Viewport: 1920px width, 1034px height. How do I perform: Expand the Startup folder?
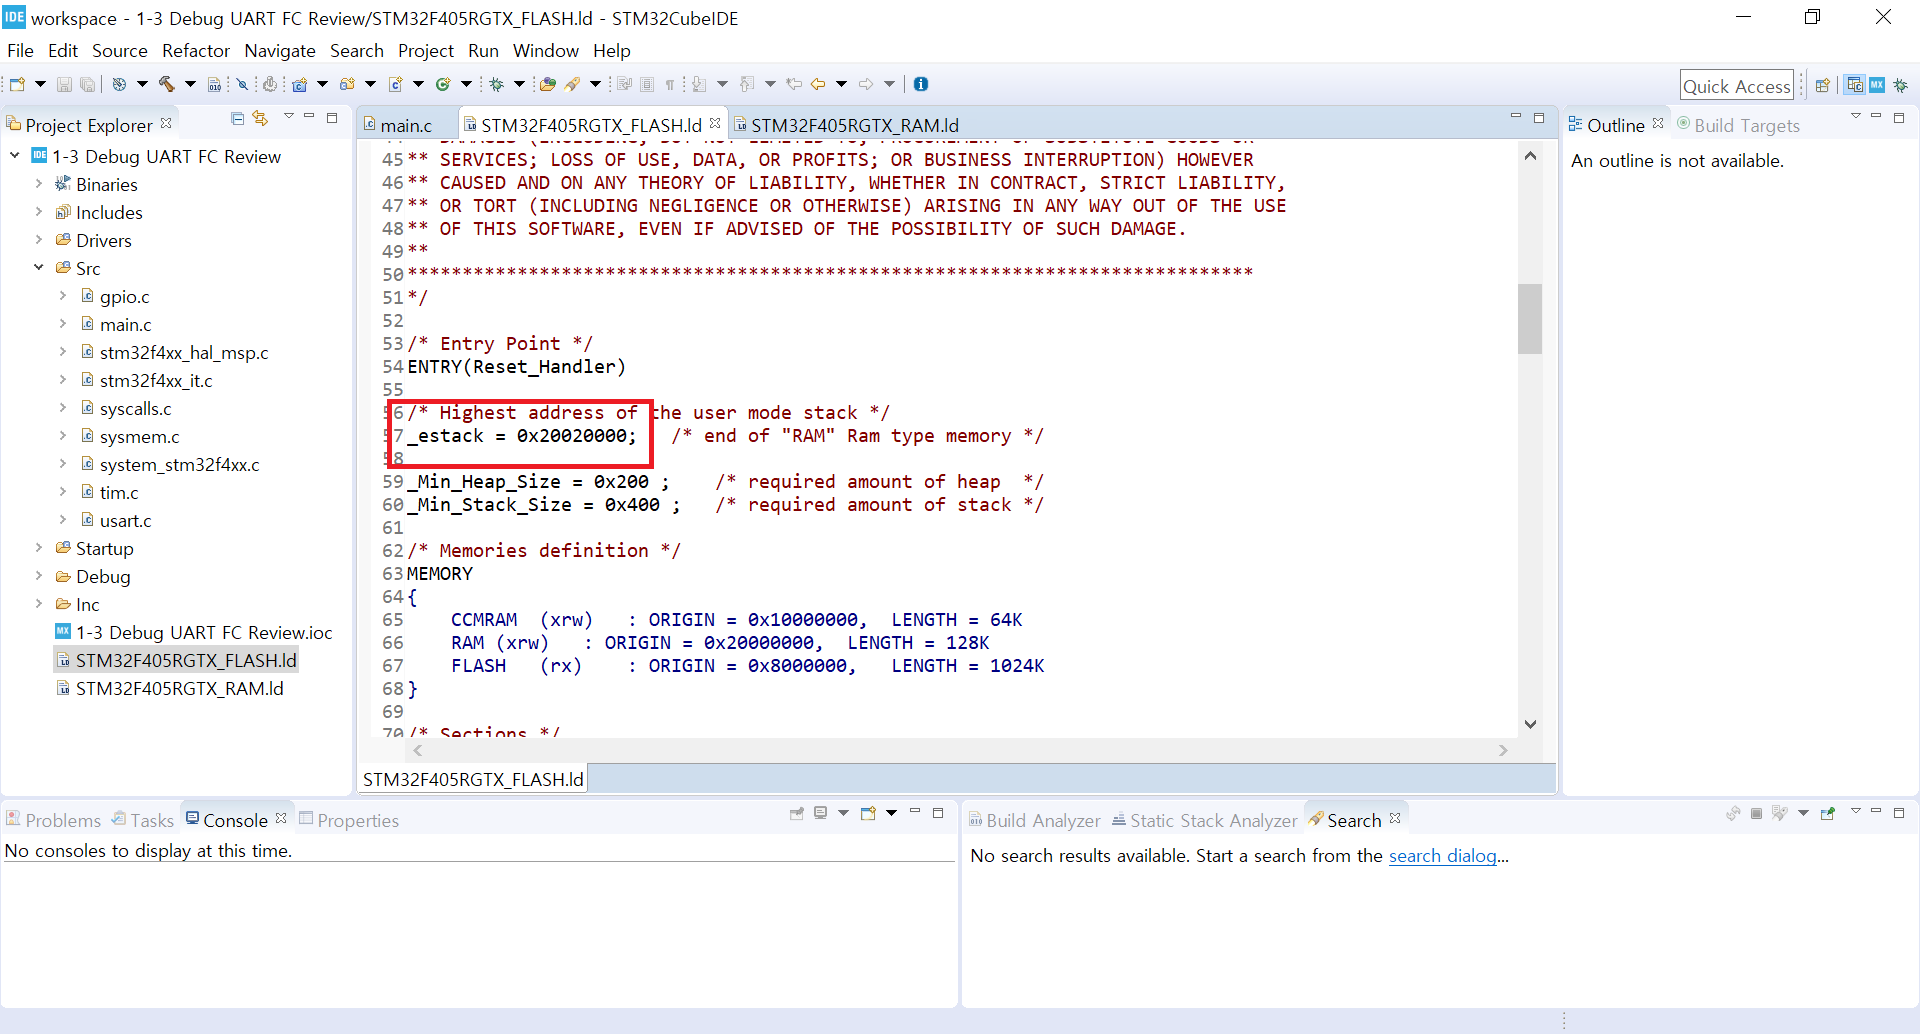pyautogui.click(x=39, y=548)
